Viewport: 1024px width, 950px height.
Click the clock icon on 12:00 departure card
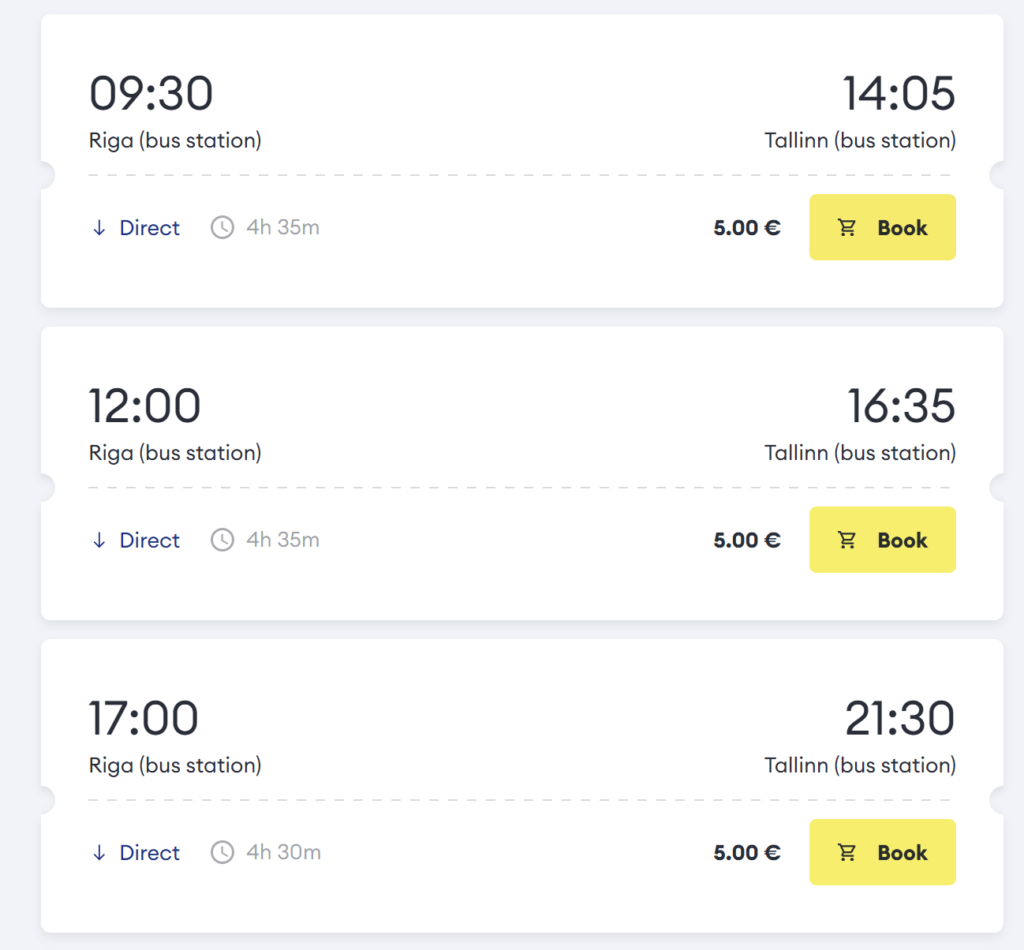point(222,540)
